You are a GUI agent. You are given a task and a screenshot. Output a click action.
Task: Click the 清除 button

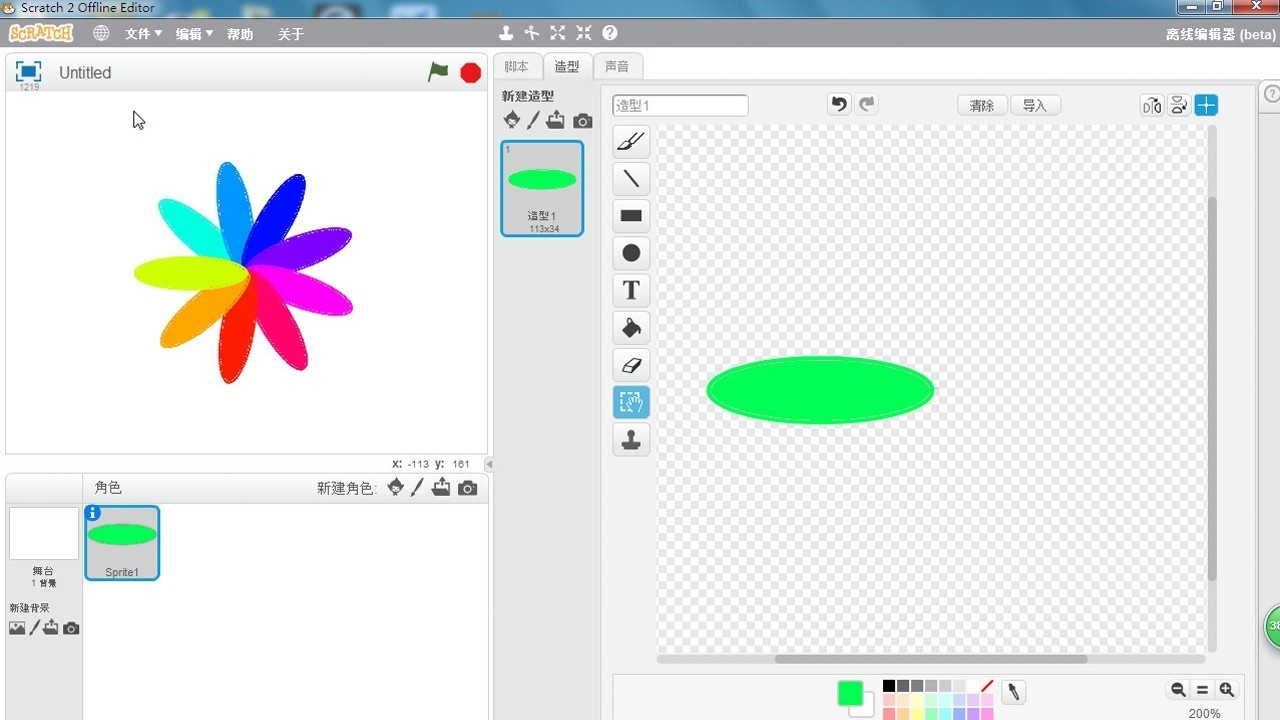pyautogui.click(x=981, y=105)
